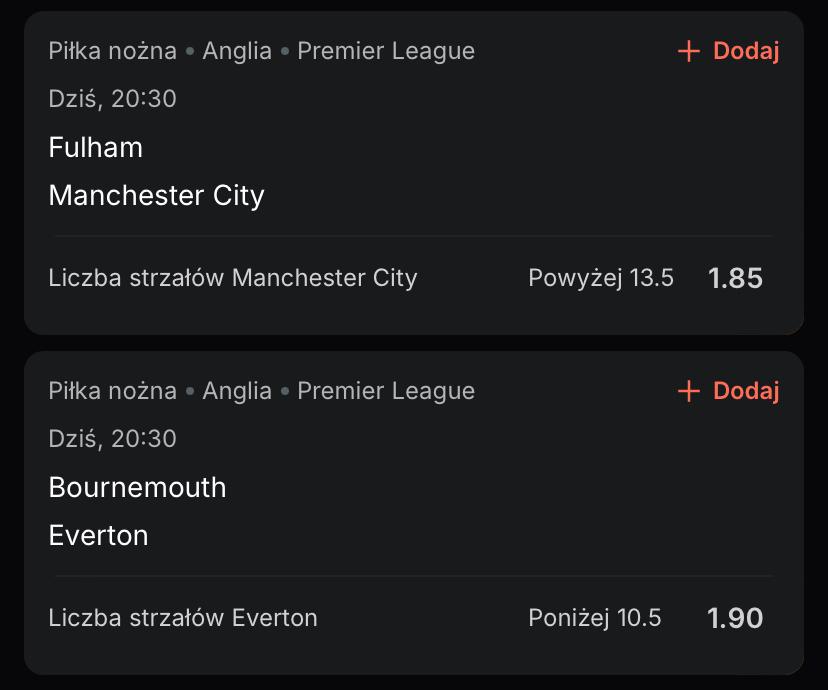This screenshot has height=690, width=828.
Task: Select the 1.85 odds for Manchester City shots
Action: 735,278
